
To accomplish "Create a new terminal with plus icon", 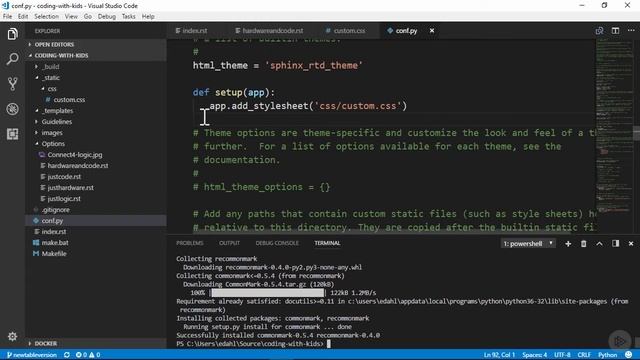I will [x=568, y=244].
